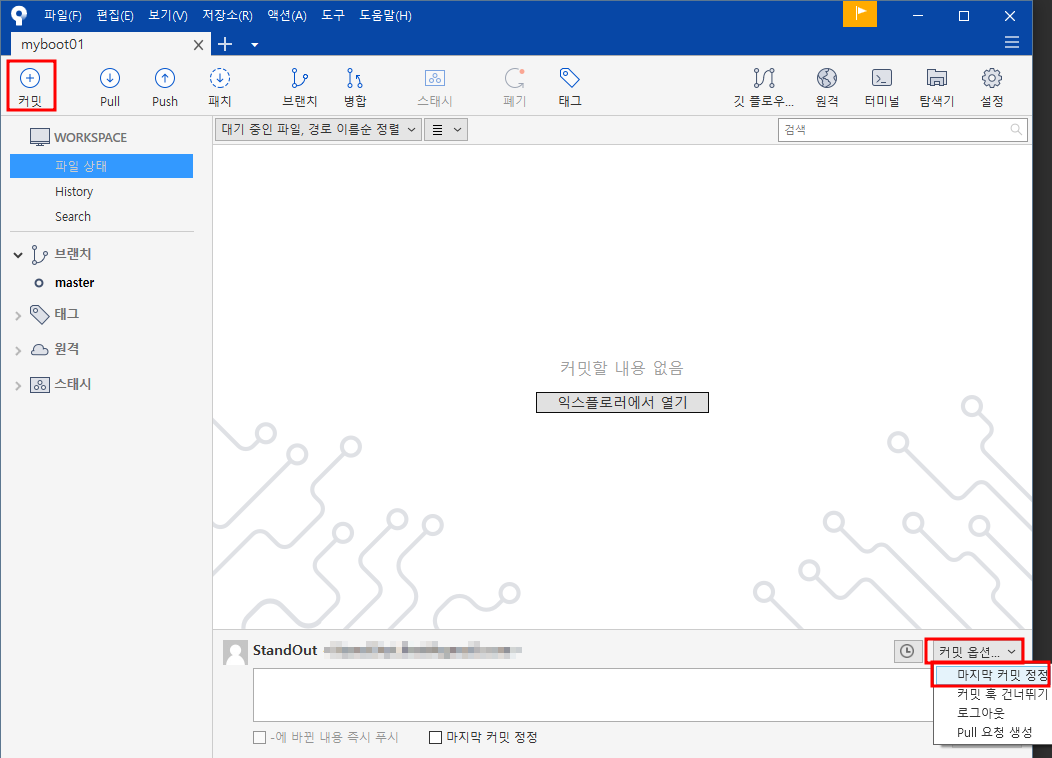This screenshot has width=1052, height=758.
Task: Open the 브랜치 (Branch) toolbar tool
Action: click(x=299, y=87)
